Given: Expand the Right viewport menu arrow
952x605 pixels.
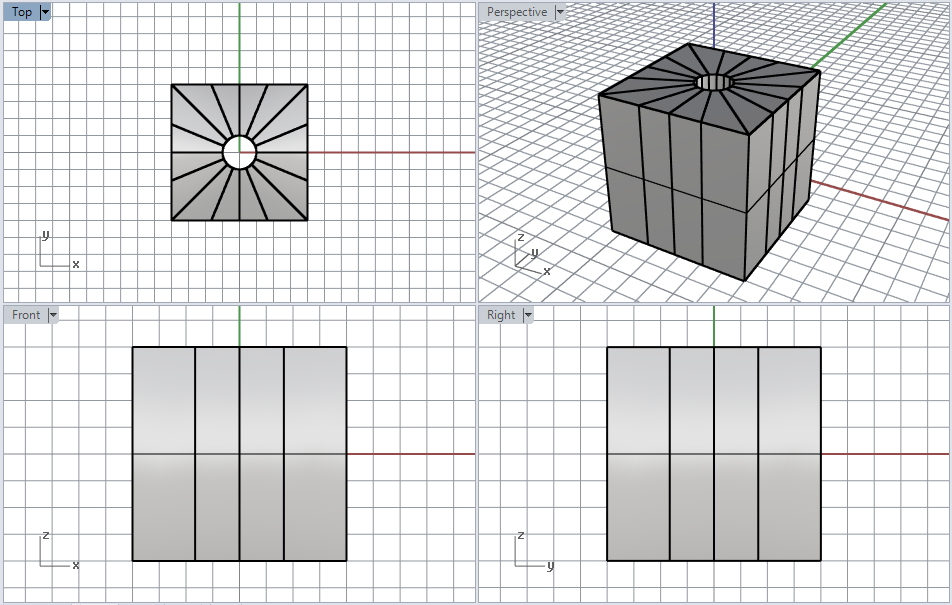Looking at the screenshot, I should [528, 315].
